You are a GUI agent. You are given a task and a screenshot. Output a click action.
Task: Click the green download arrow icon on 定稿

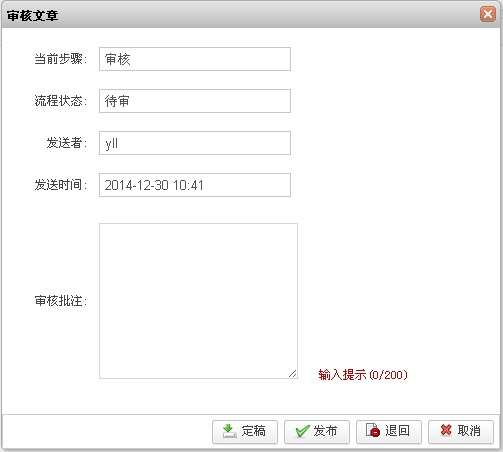230,431
